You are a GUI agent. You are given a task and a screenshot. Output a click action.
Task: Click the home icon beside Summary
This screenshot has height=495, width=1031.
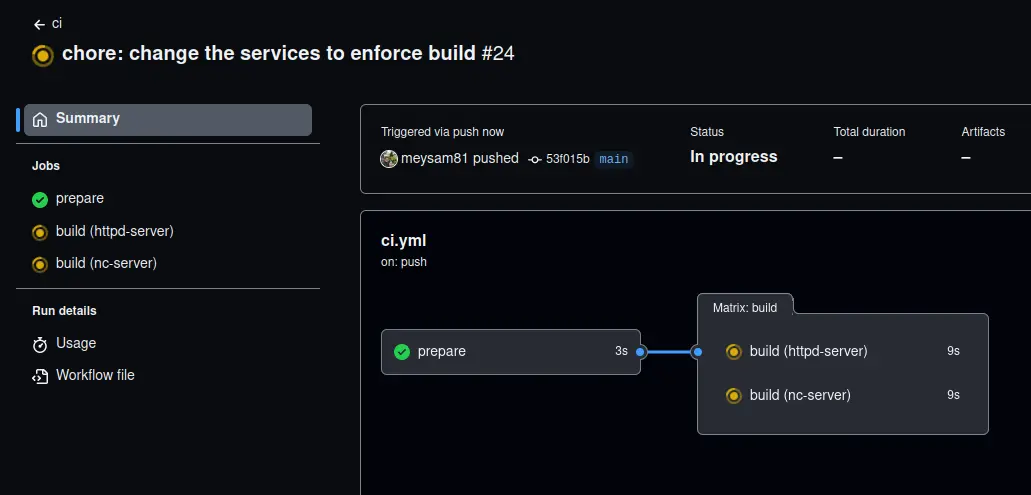pyautogui.click(x=40, y=119)
